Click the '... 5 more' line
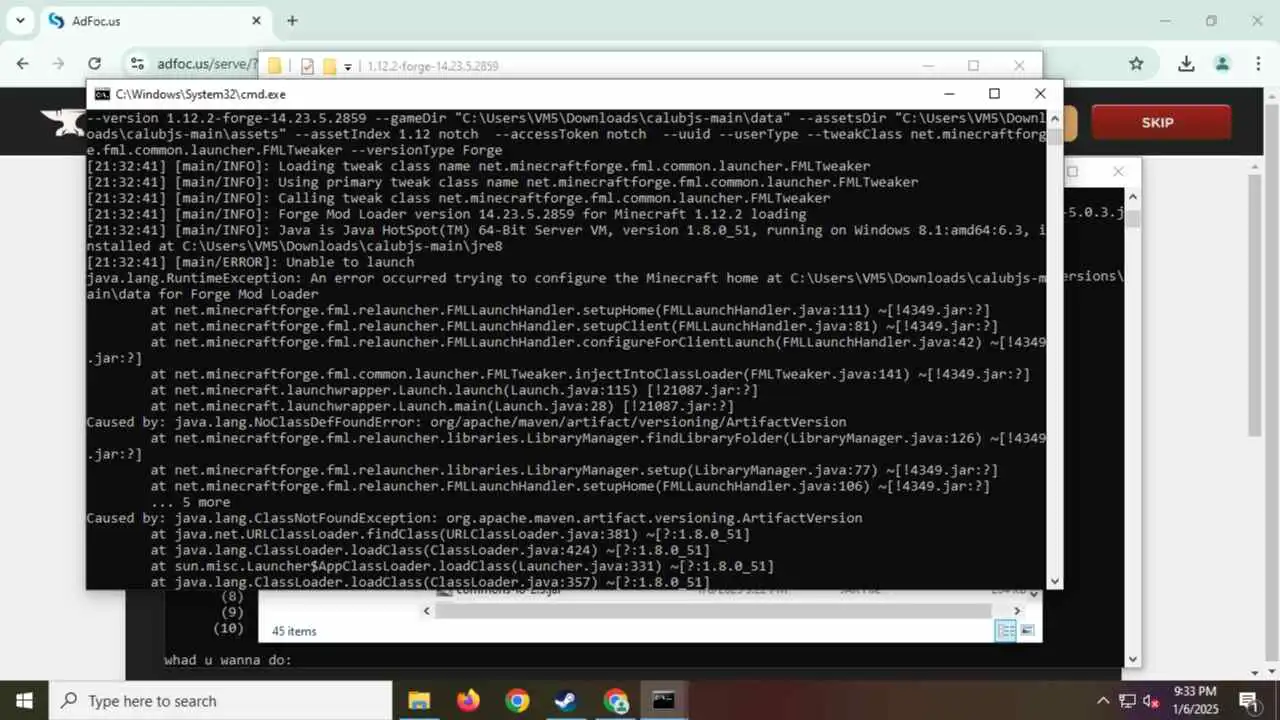This screenshot has width=1280, height=720. 190,502
